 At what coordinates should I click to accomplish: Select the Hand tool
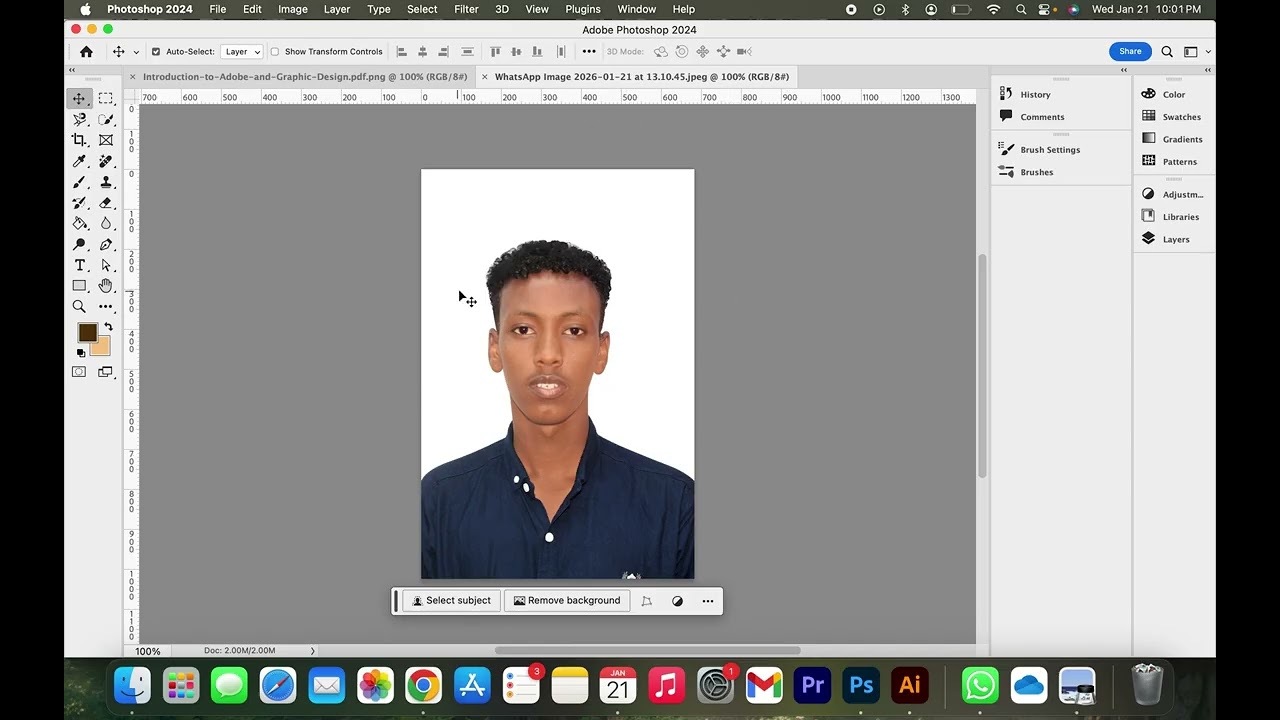click(105, 286)
